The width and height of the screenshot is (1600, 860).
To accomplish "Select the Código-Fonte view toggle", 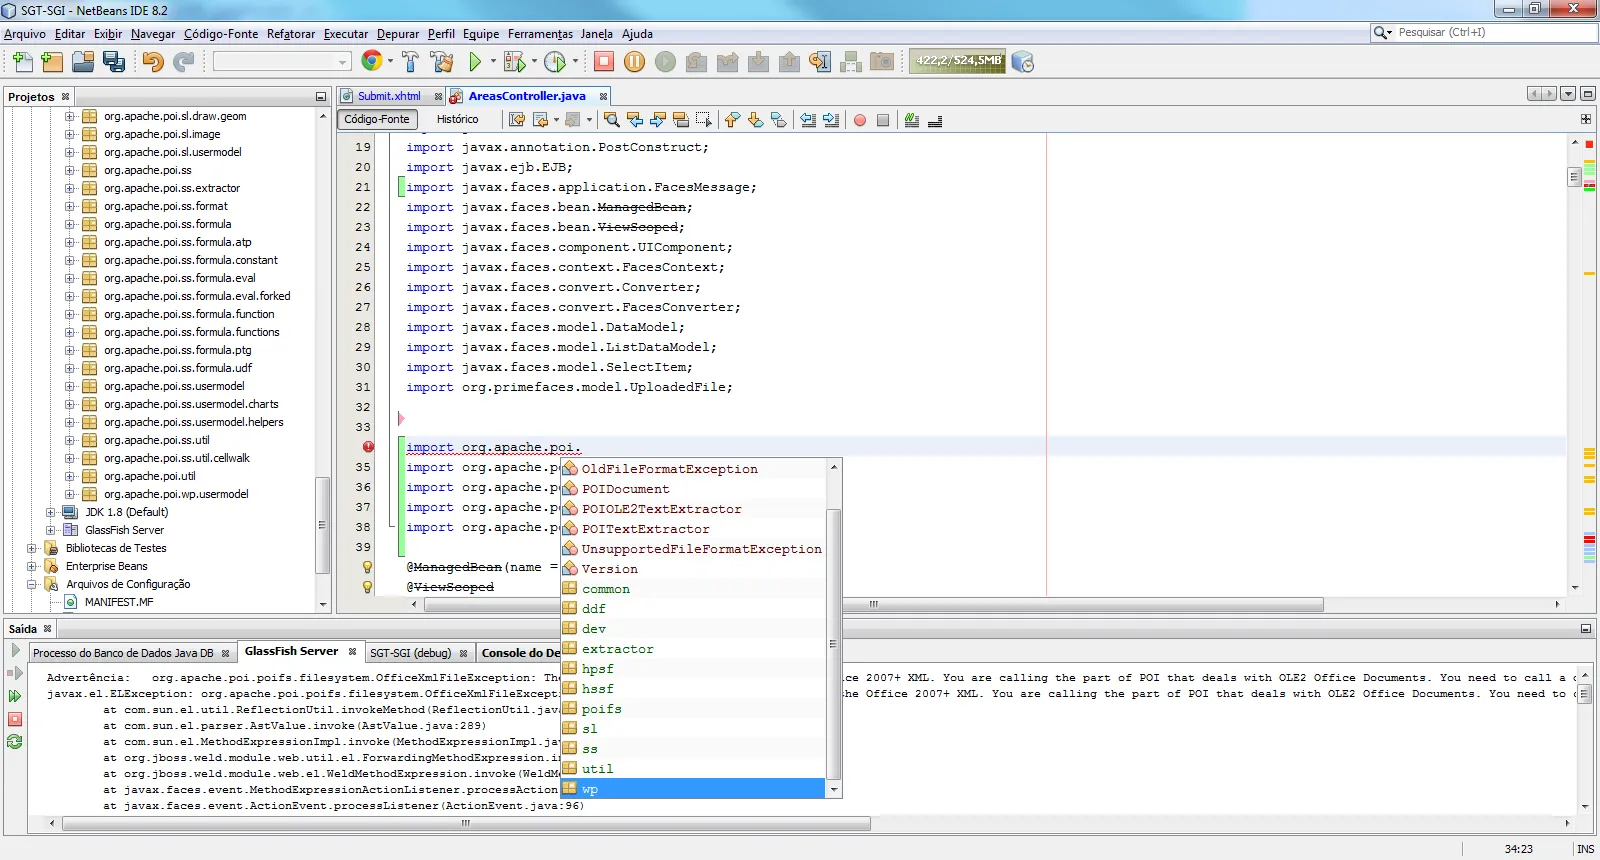I will [x=377, y=119].
